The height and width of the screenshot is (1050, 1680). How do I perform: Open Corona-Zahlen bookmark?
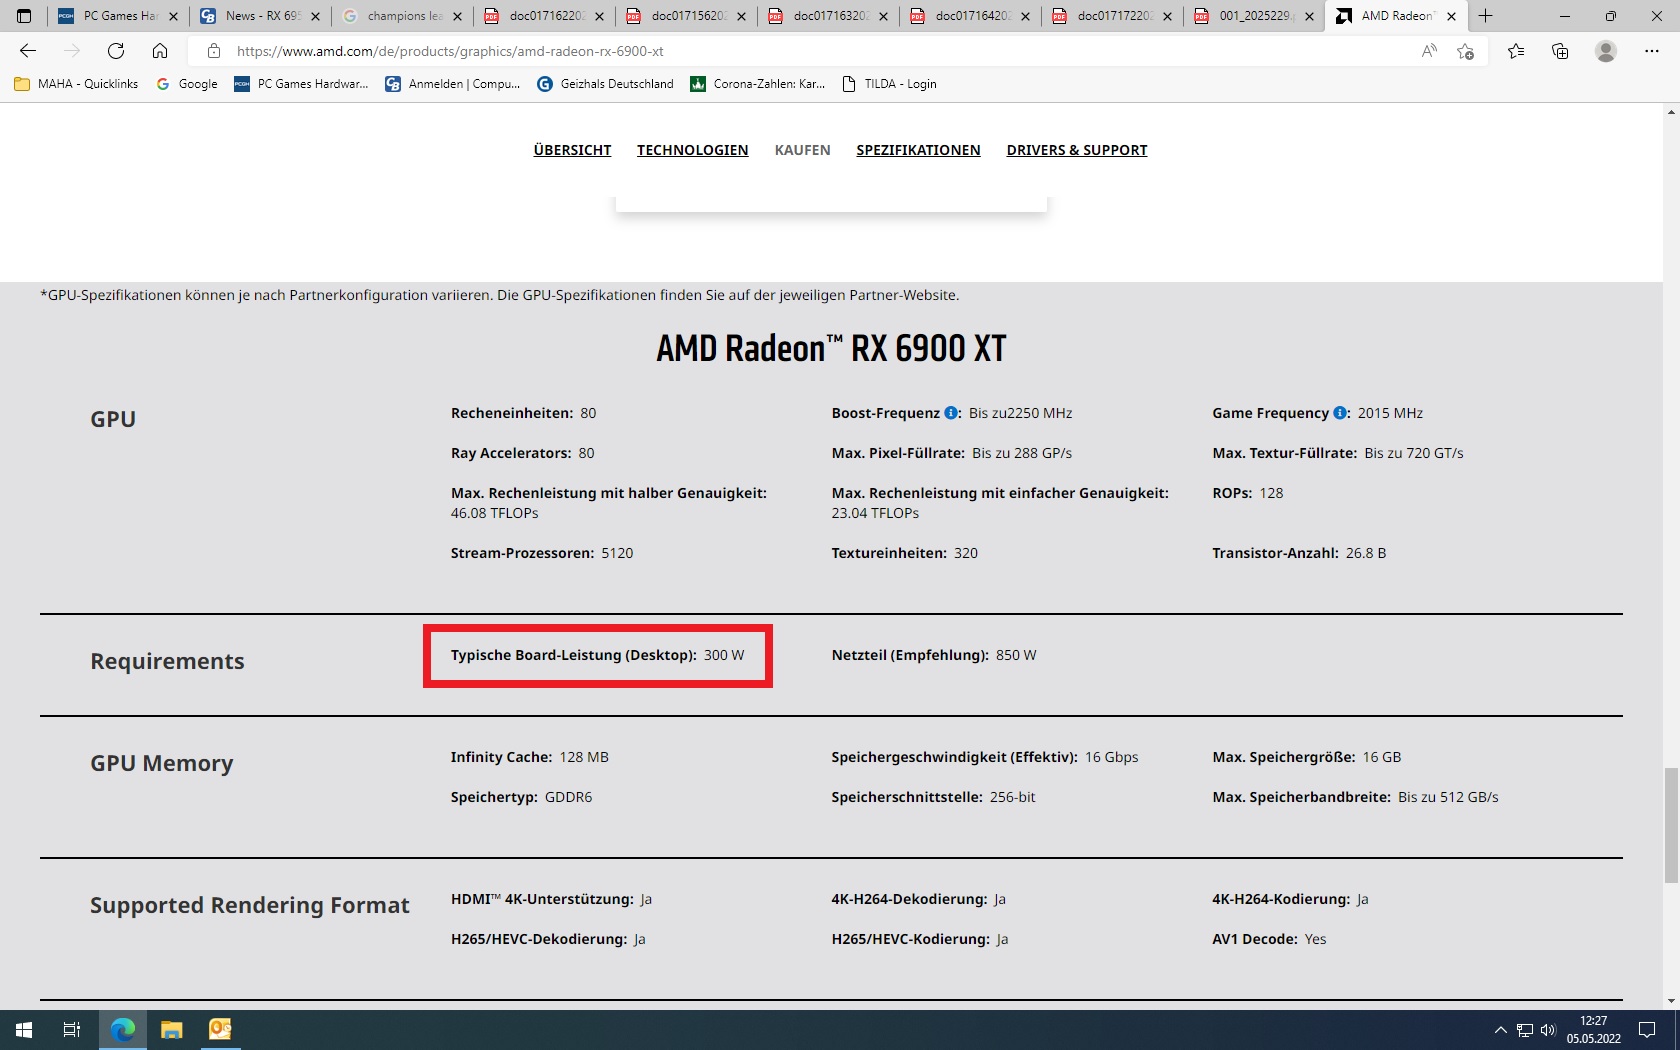click(758, 84)
